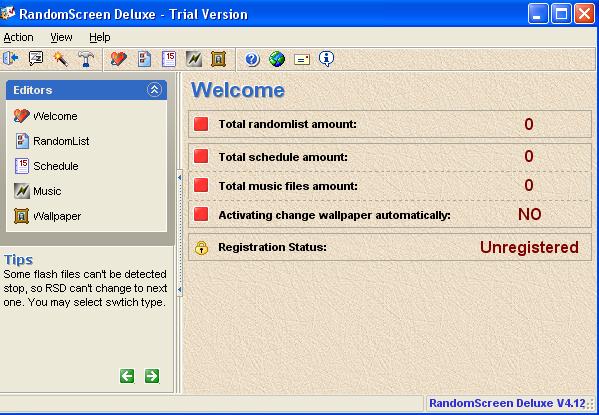The width and height of the screenshot is (599, 415).
Task: Click the envelope email icon
Action: coord(302,60)
